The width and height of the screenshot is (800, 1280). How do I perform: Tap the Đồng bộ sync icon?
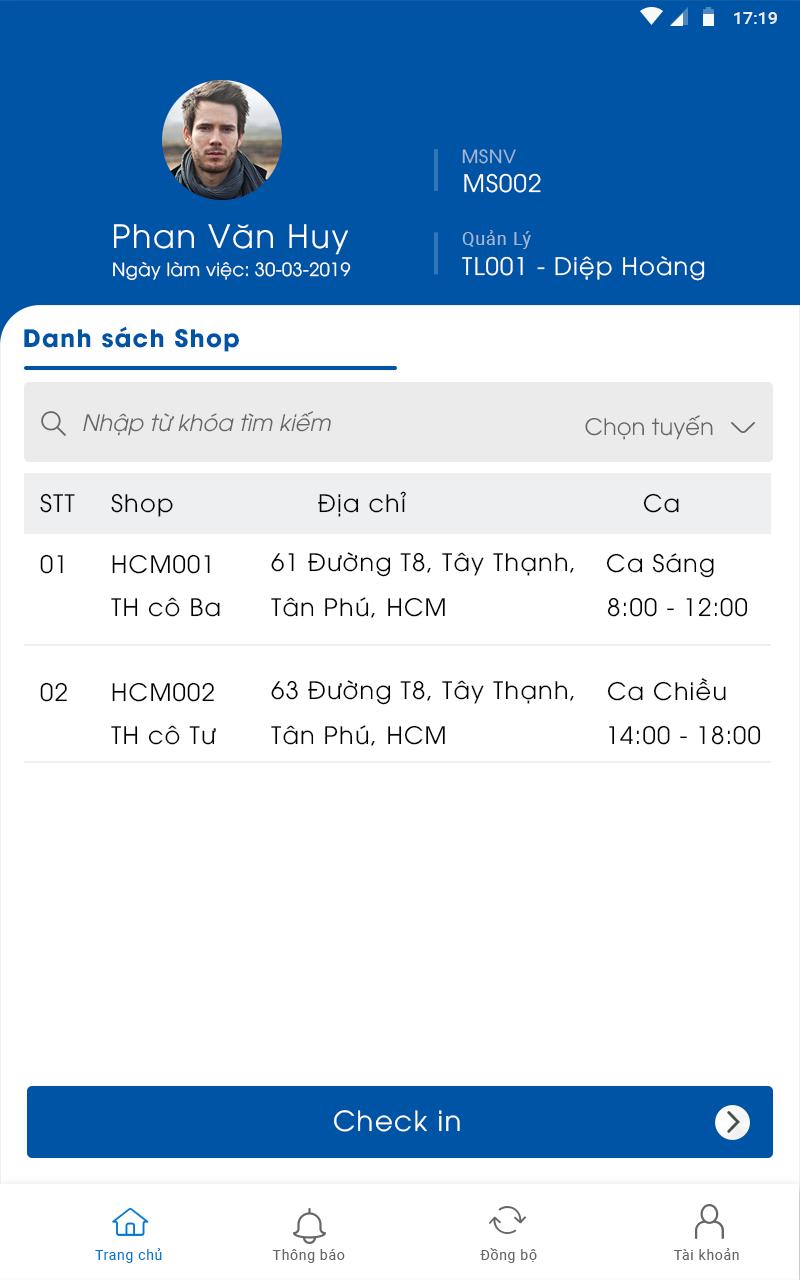[508, 1220]
